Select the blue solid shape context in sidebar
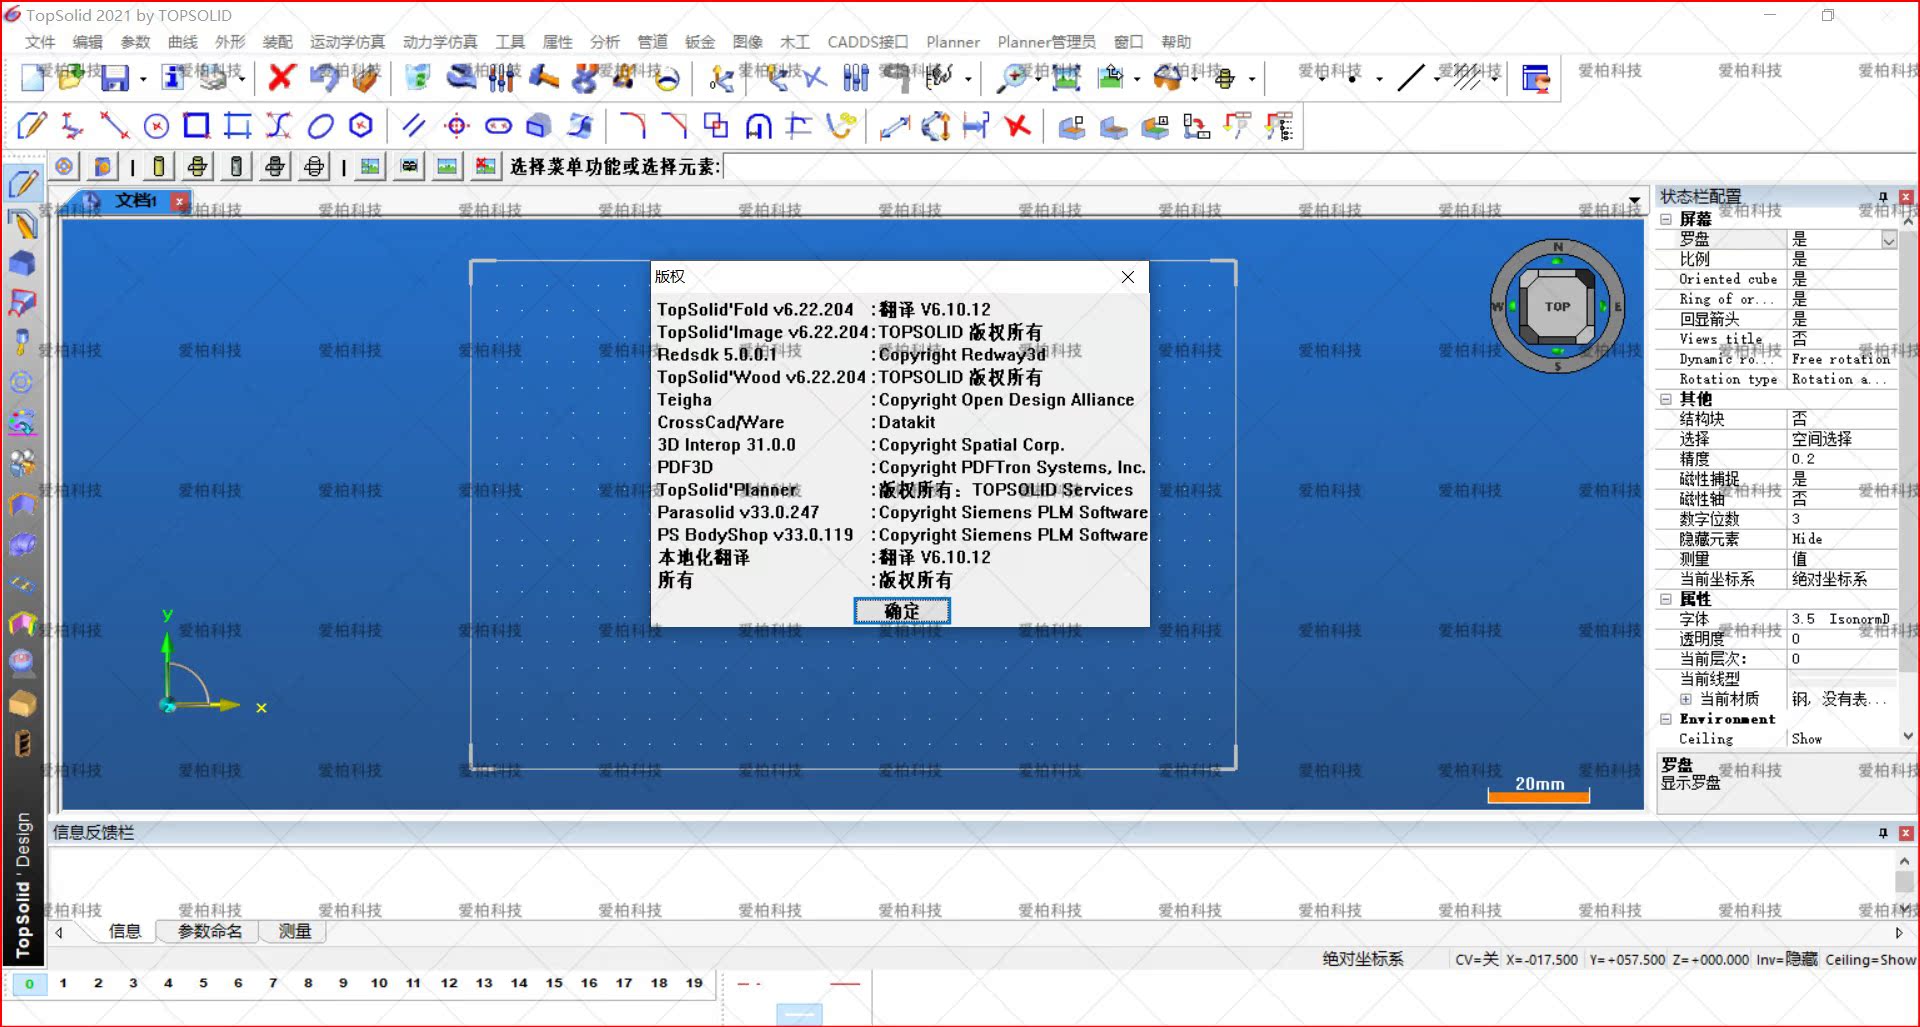Image resolution: width=1920 pixels, height=1027 pixels. (x=22, y=263)
